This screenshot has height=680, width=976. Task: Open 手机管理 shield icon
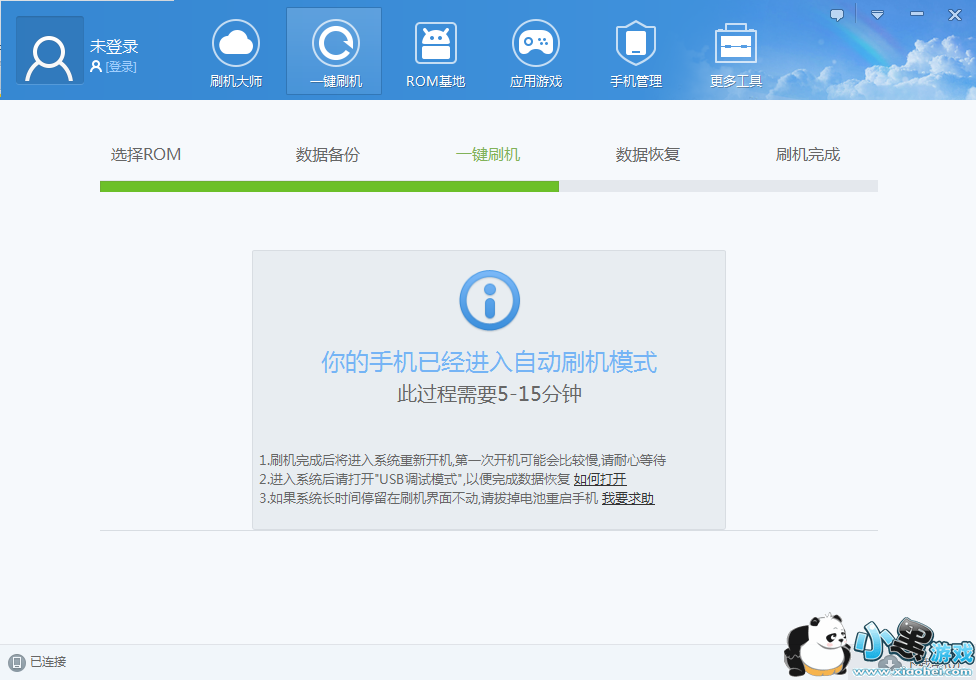coord(636,44)
